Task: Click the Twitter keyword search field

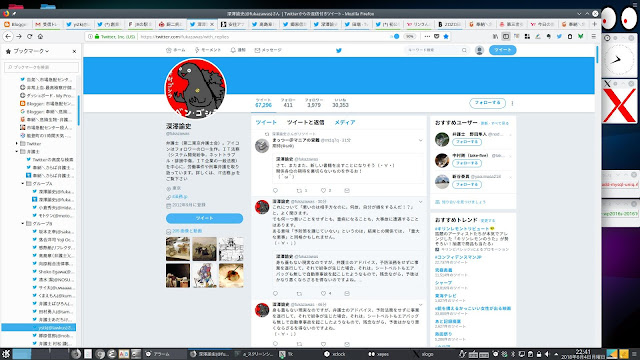Action: [433, 50]
